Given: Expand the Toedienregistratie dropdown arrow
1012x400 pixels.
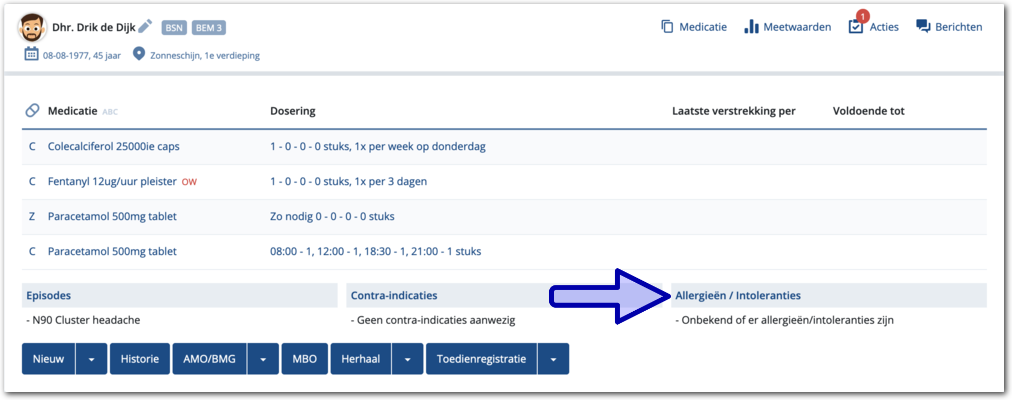Looking at the screenshot, I should pyautogui.click(x=553, y=359).
